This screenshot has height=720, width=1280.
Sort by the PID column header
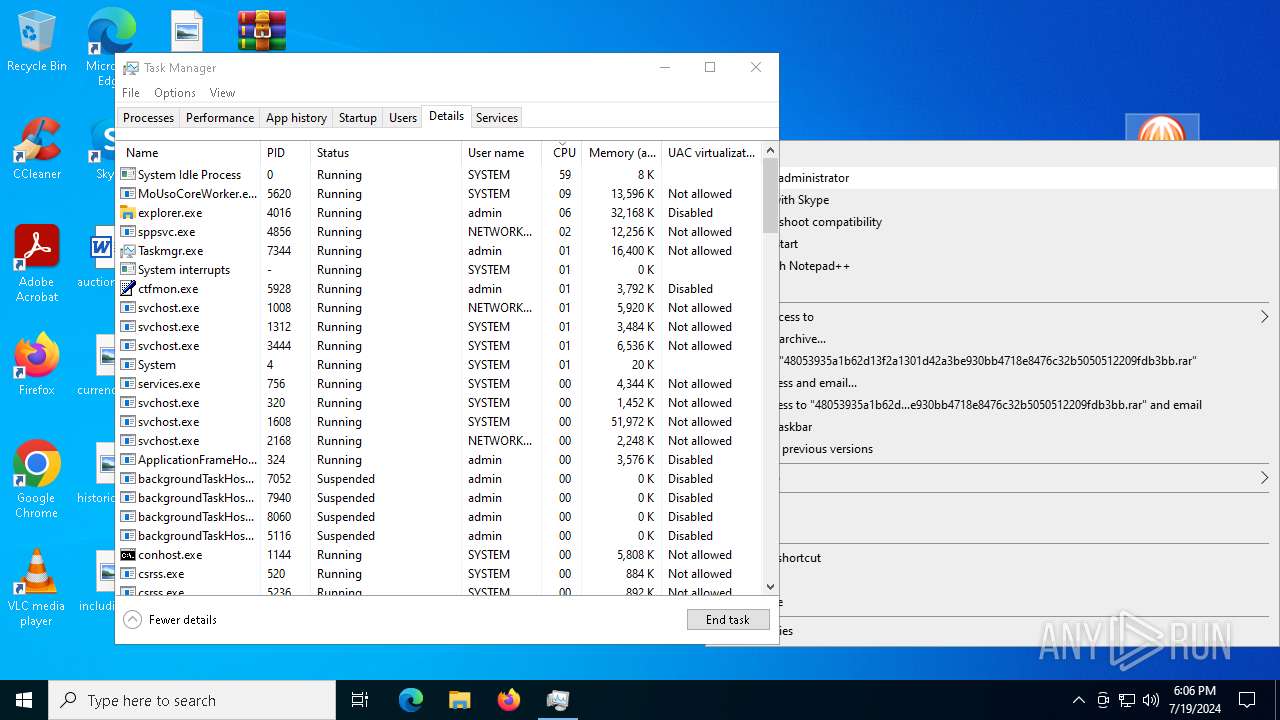pos(285,153)
